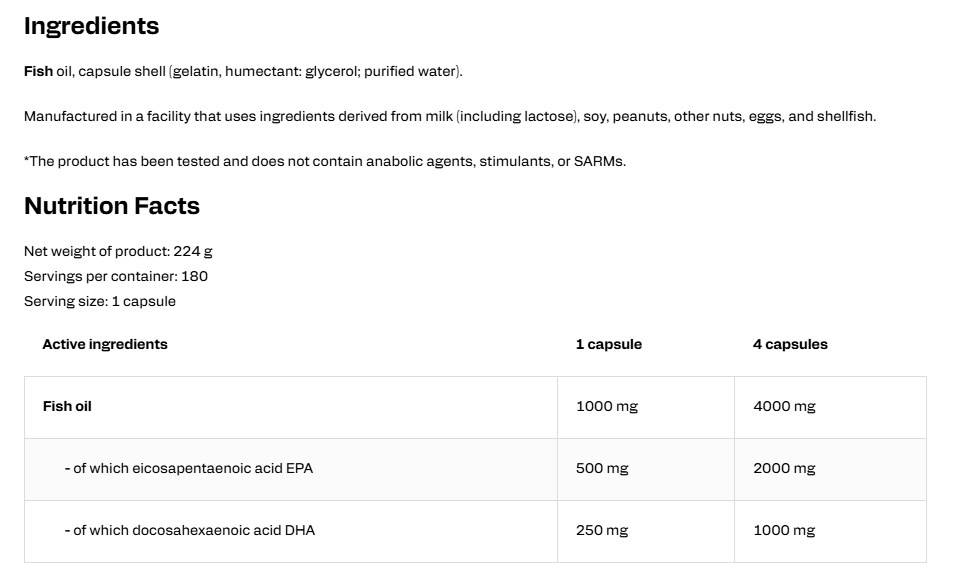Screen dimensions: 953x582
Task: Click the Ingredients heading
Action: tap(91, 26)
